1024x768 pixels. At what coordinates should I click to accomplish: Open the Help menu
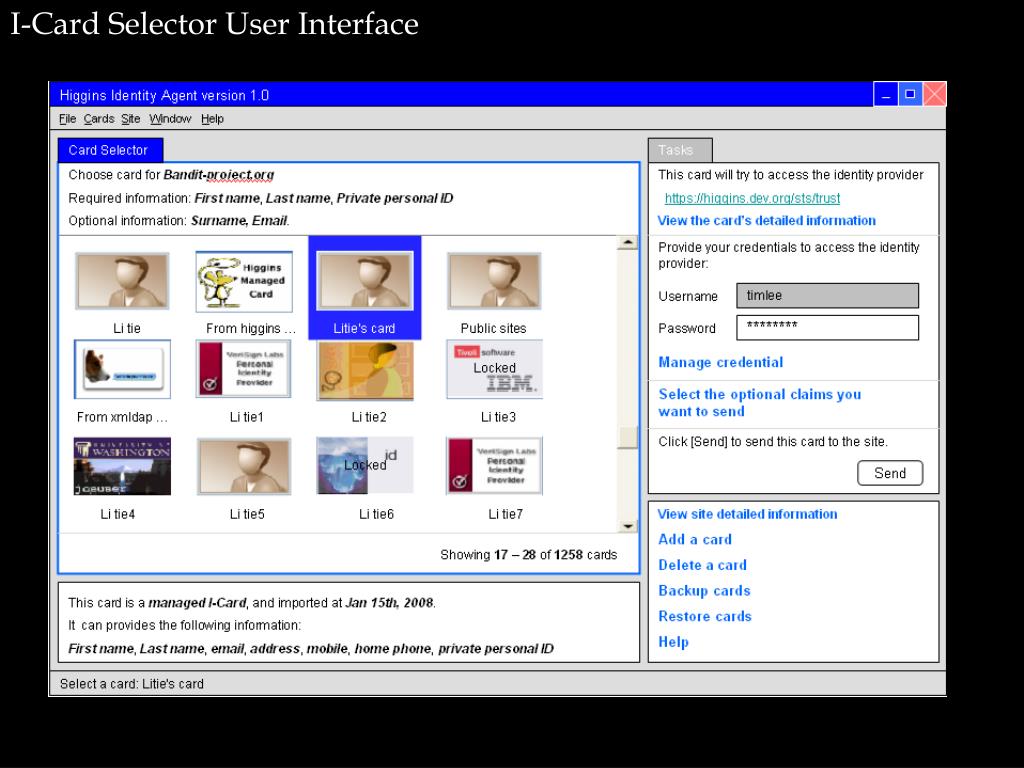click(x=212, y=119)
